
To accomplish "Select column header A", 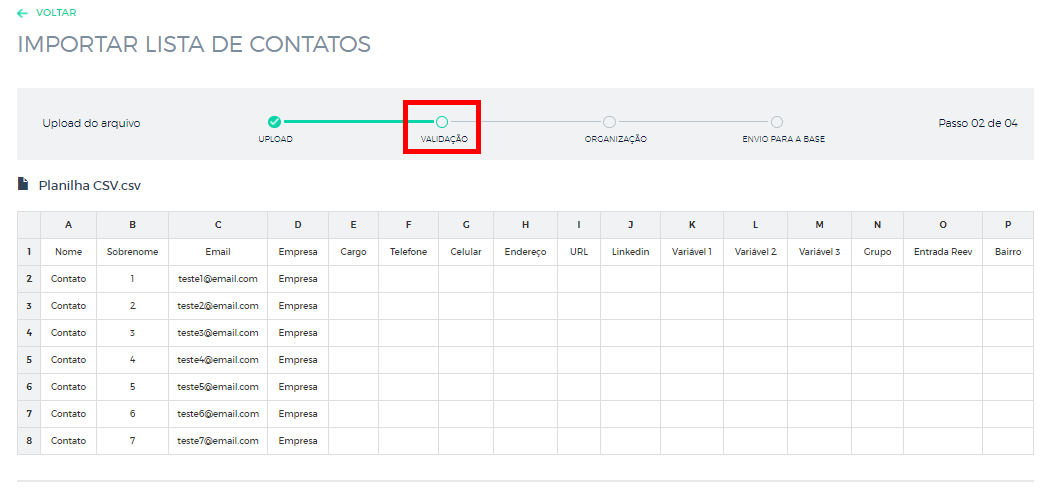I will (69, 225).
